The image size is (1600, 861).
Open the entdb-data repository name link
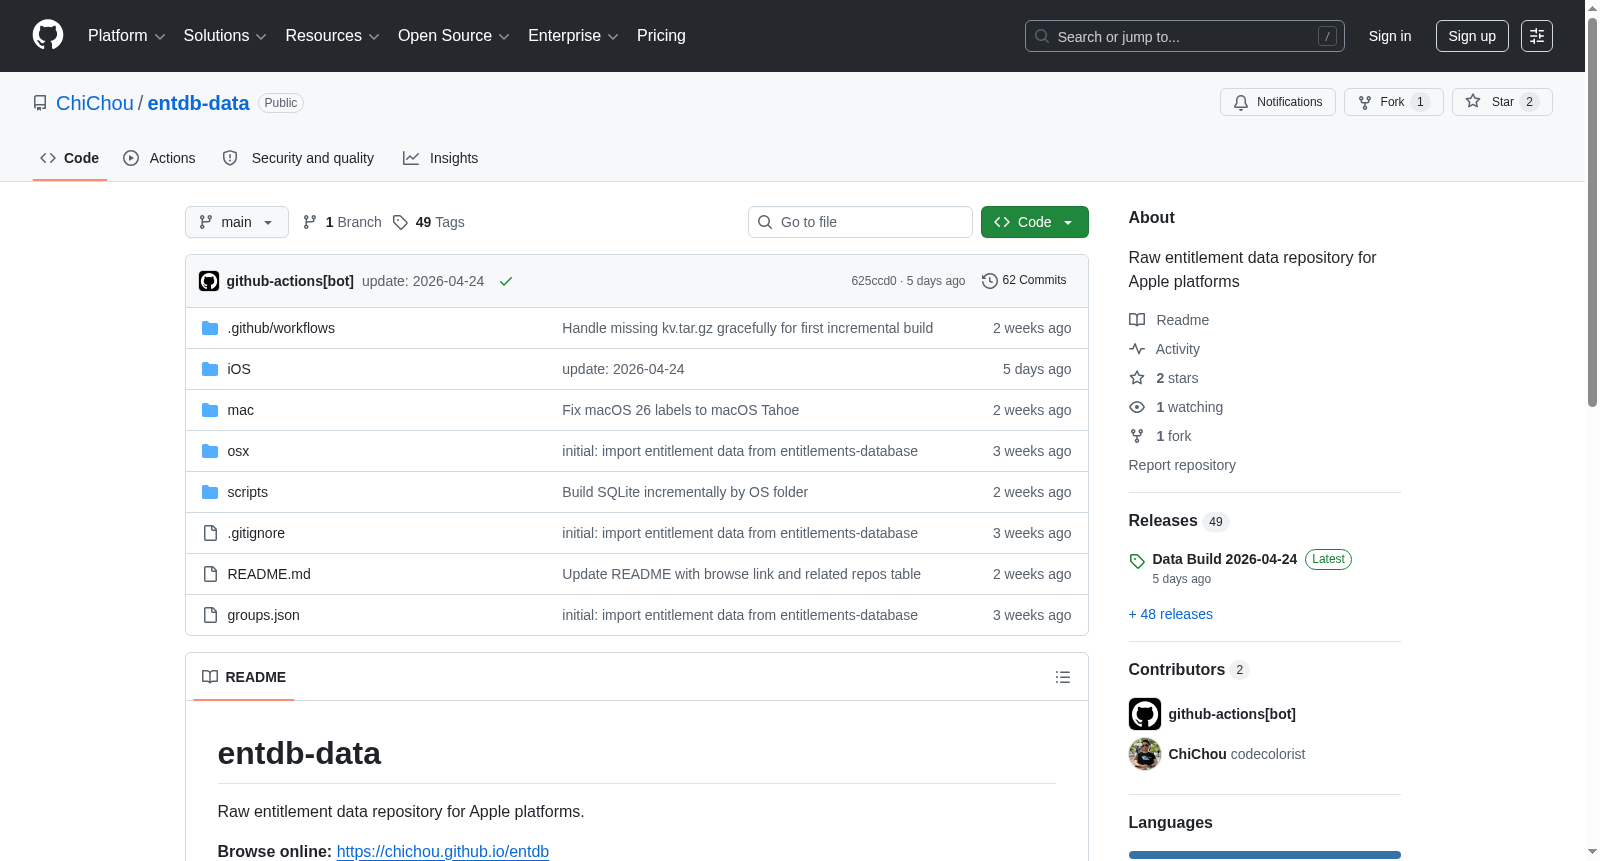[198, 103]
